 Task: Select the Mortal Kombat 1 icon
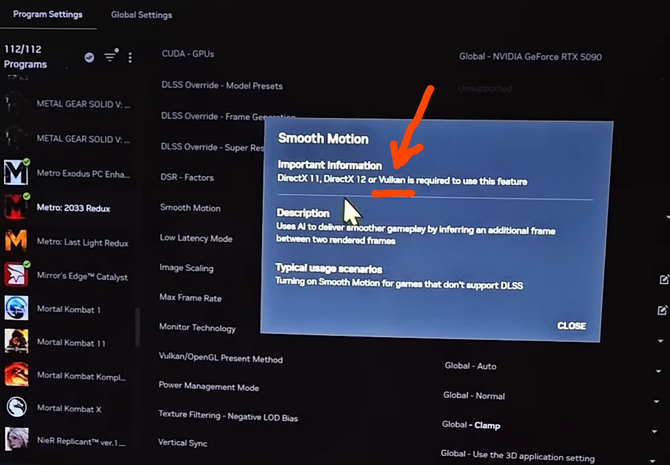coord(16,308)
